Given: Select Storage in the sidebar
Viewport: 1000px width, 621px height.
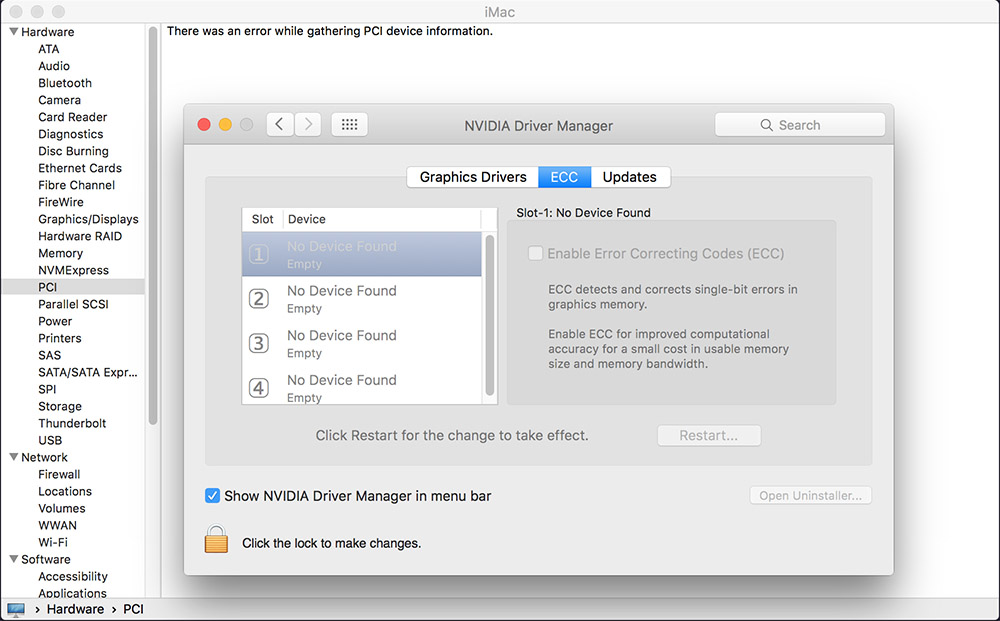Looking at the screenshot, I should pos(60,406).
